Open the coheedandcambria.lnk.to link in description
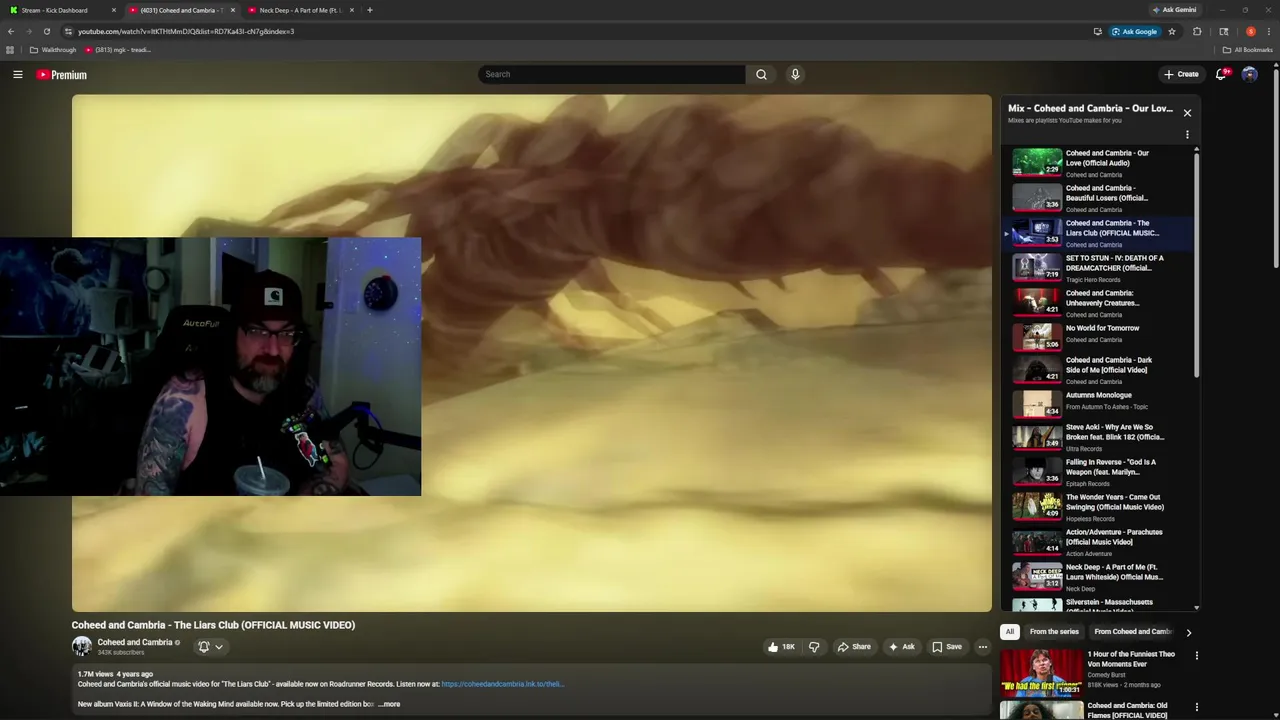 coord(502,684)
